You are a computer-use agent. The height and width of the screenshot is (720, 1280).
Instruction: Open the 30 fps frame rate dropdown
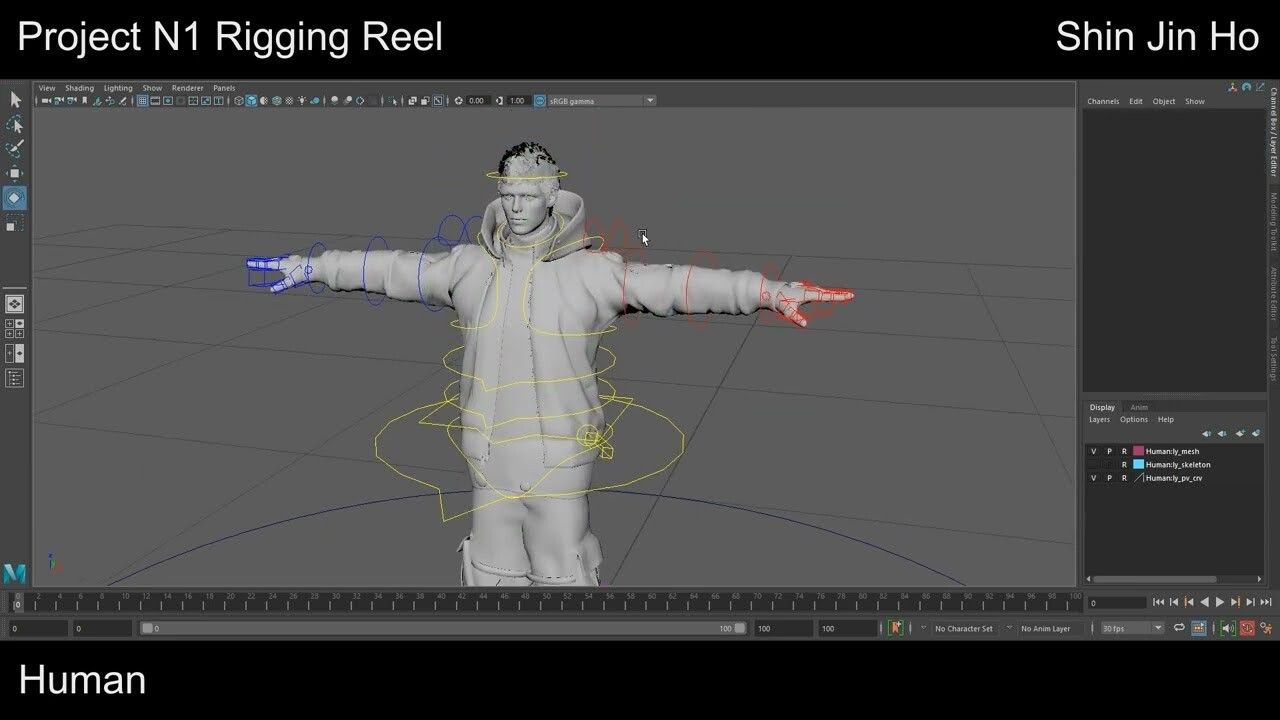(1158, 628)
